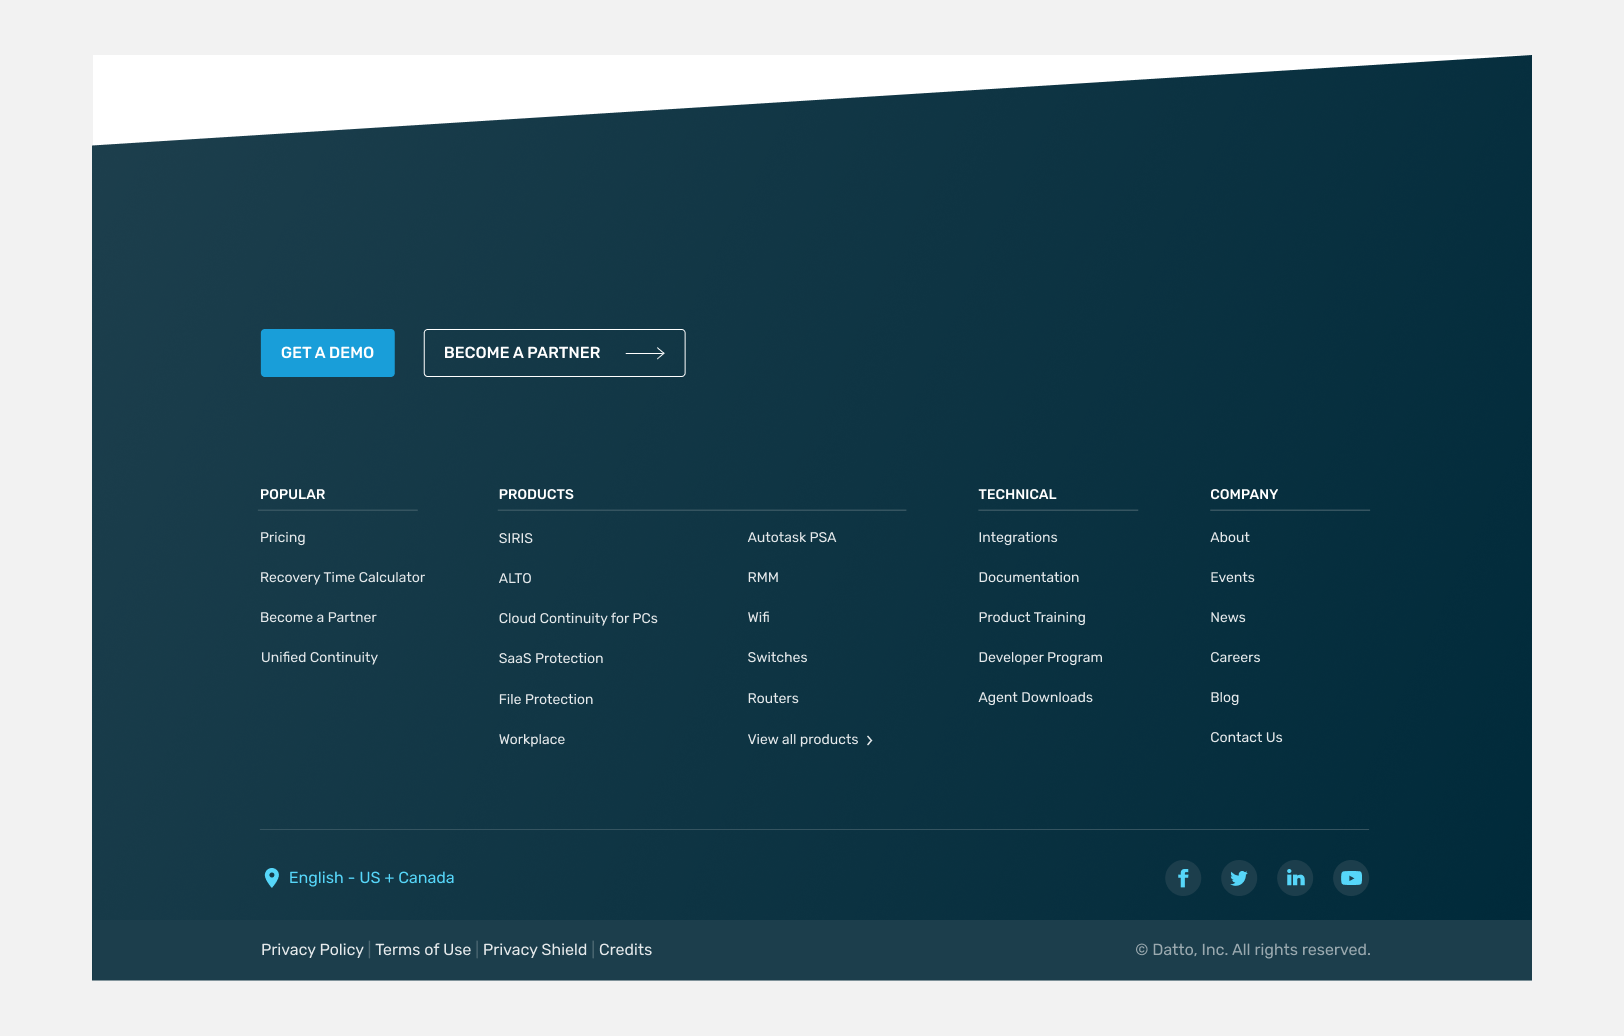
Task: Visit Developer Program page
Action: pyautogui.click(x=1040, y=657)
